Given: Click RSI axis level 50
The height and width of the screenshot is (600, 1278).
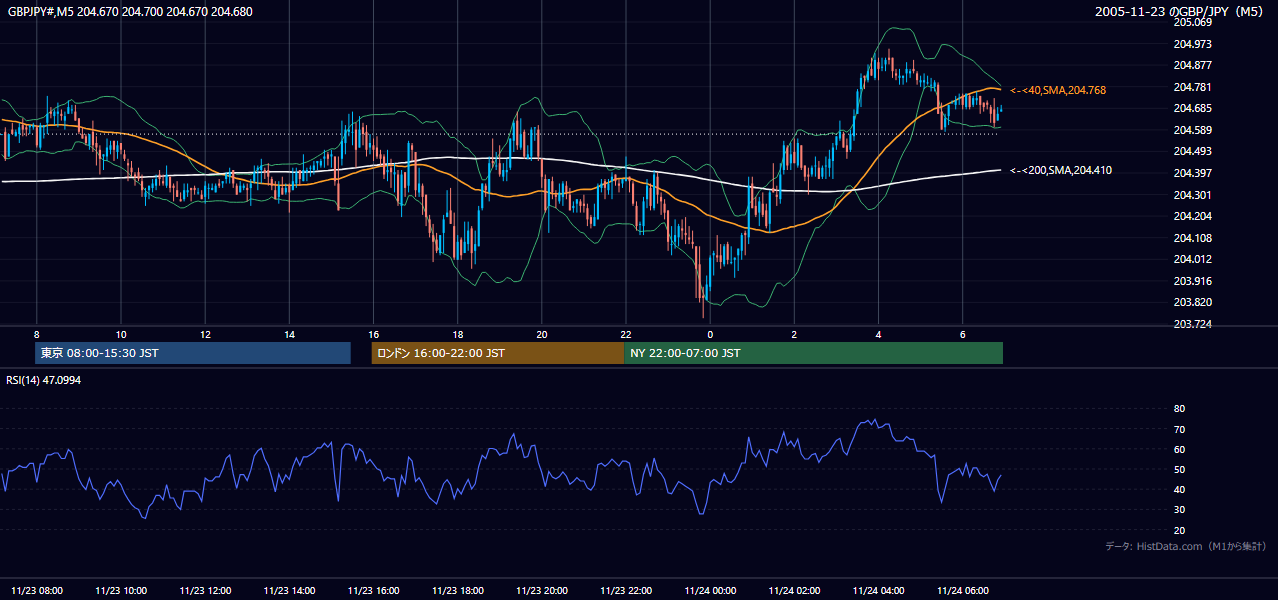Looking at the screenshot, I should tap(1179, 469).
